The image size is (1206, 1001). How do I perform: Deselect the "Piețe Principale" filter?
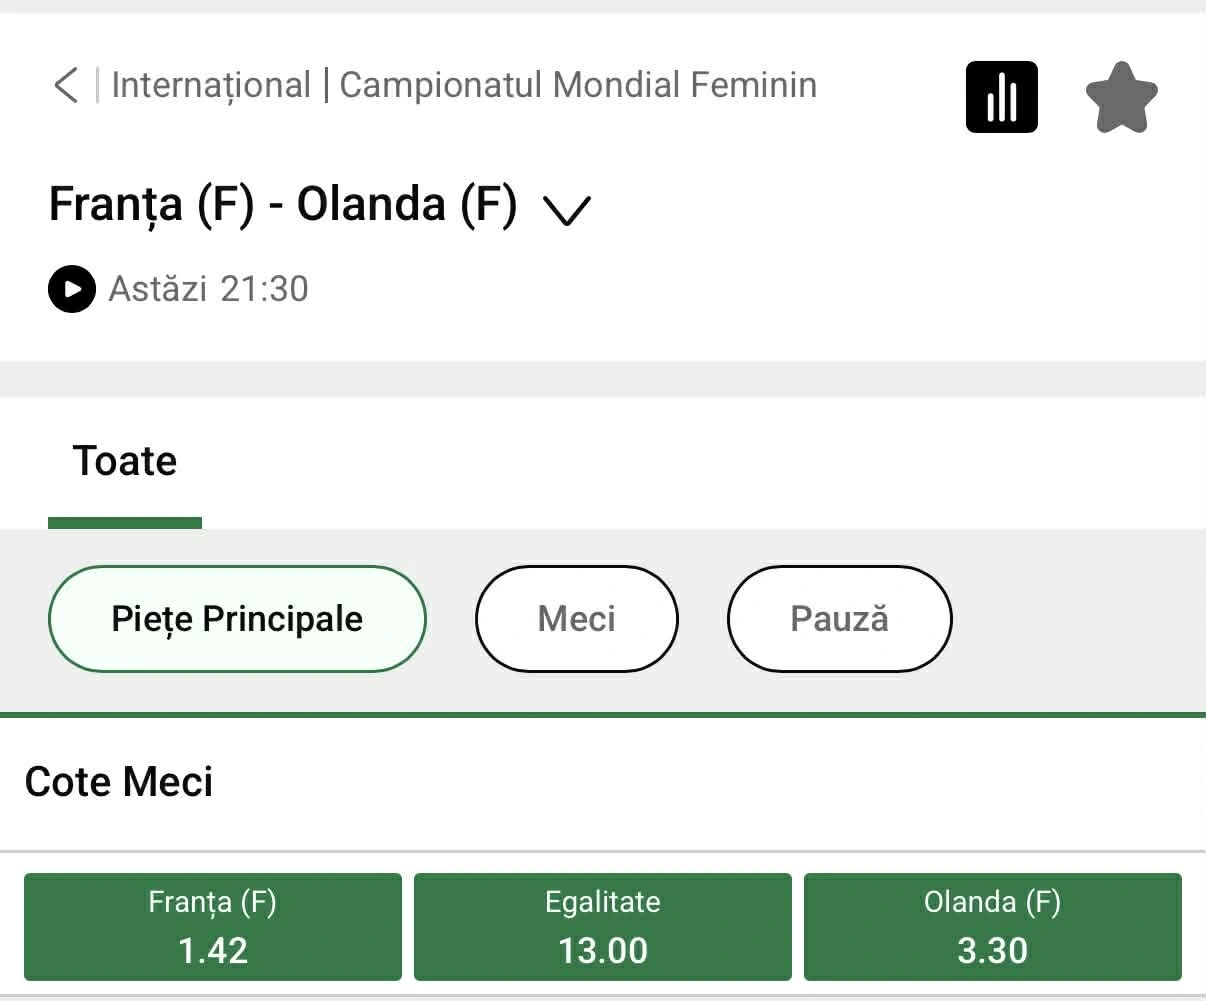pos(237,618)
